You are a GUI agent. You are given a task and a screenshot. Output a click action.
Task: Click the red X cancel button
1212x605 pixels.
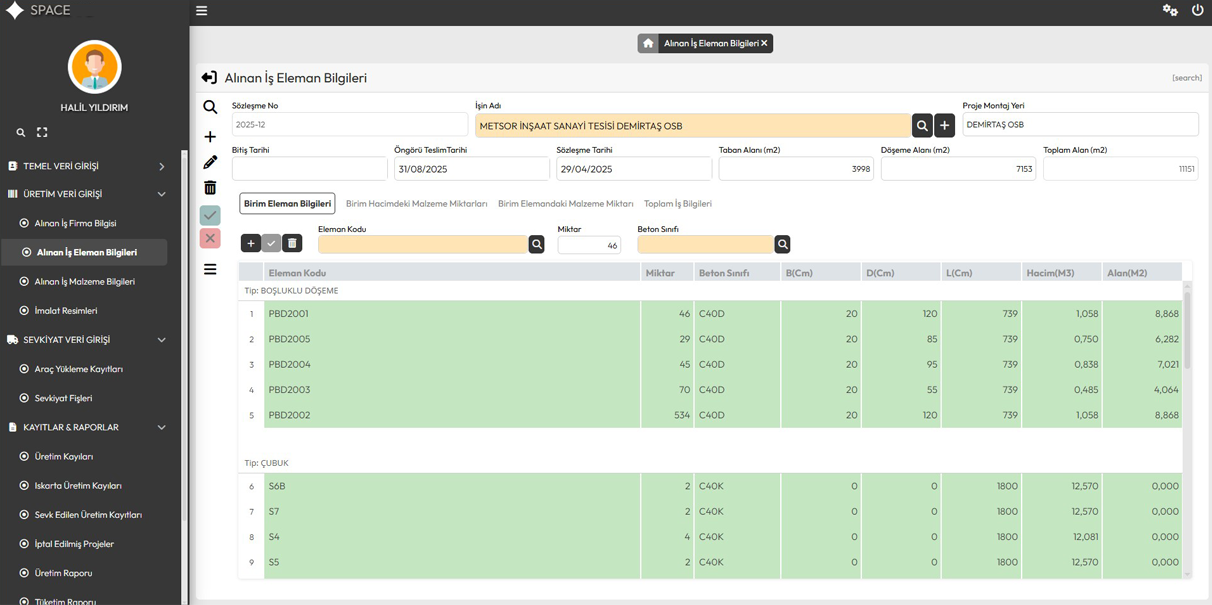[x=210, y=238]
